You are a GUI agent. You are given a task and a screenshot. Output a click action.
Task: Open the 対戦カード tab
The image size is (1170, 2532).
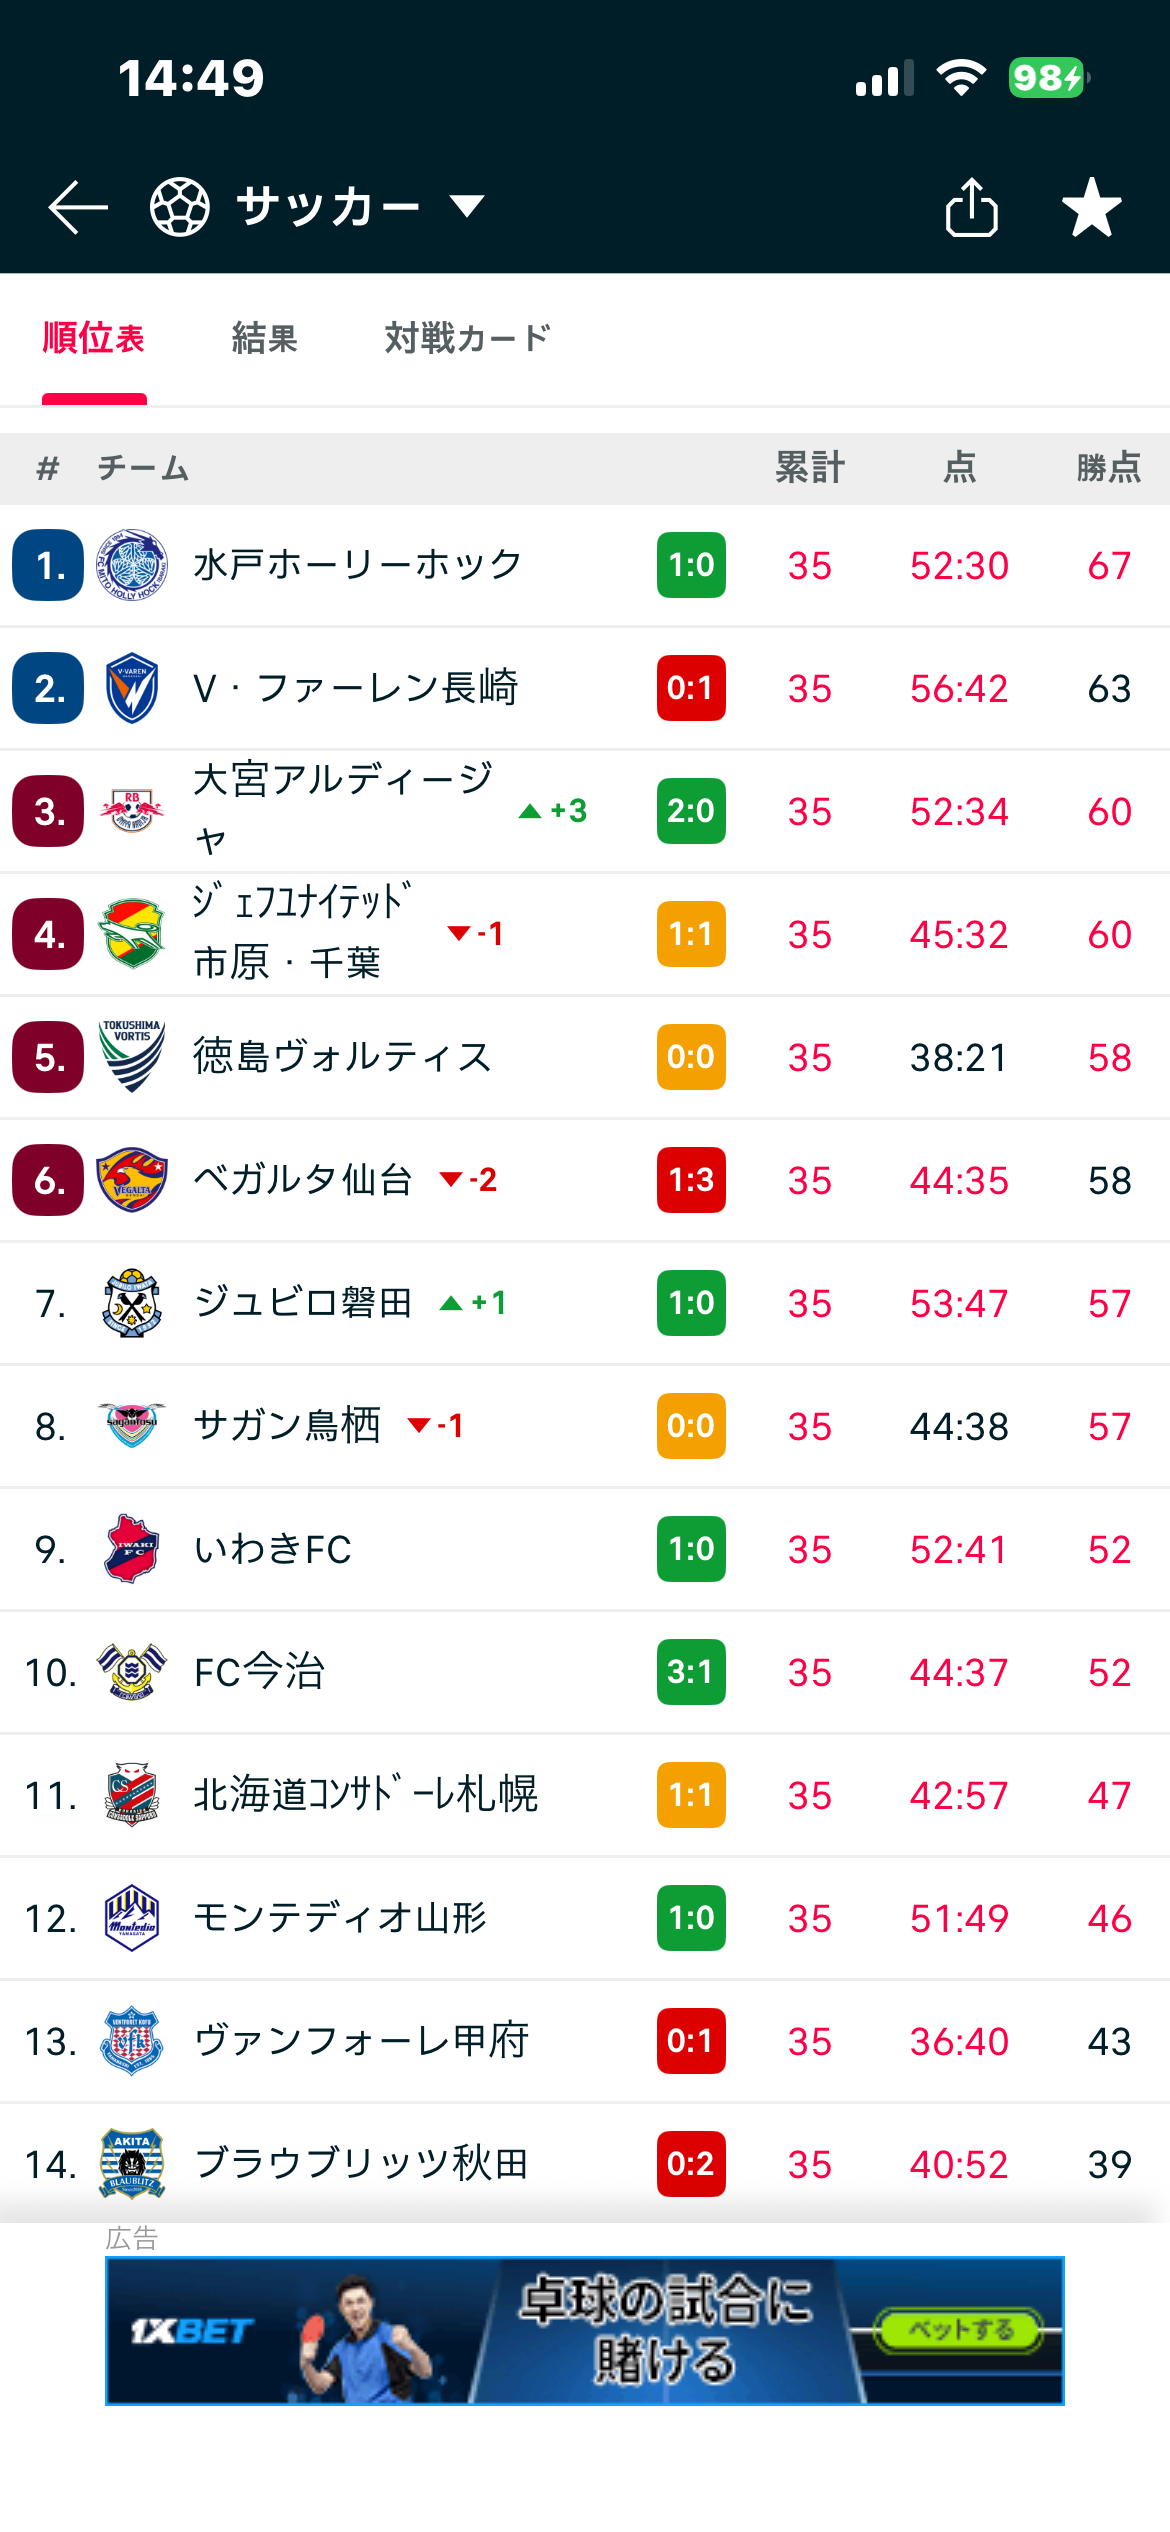pos(468,339)
